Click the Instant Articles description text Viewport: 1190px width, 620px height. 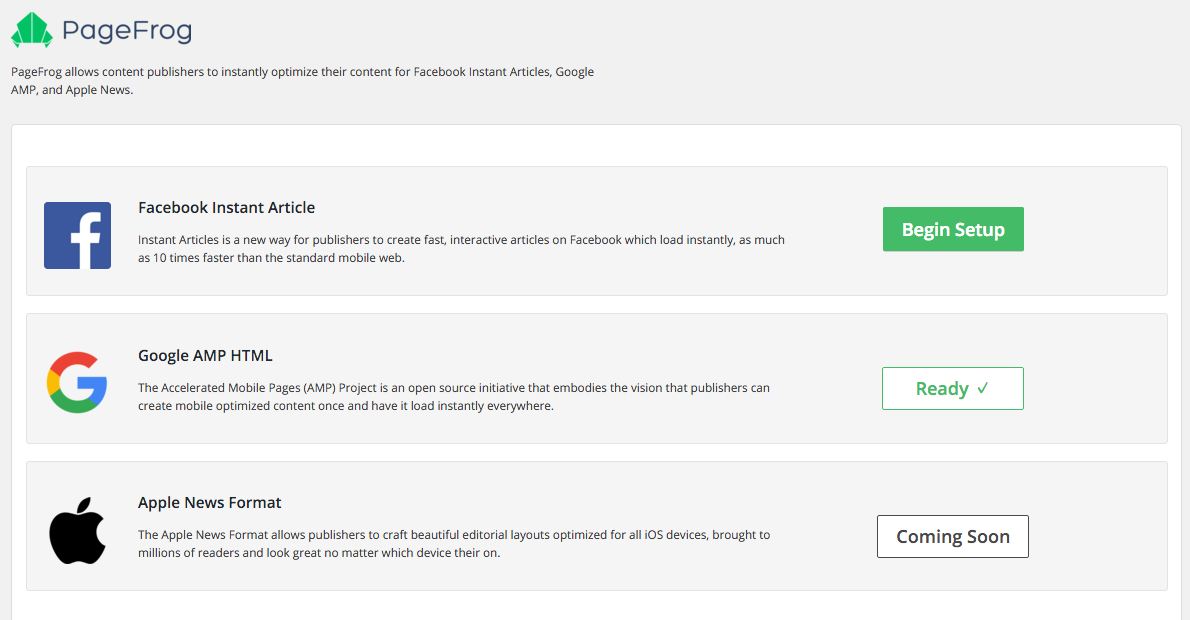click(461, 249)
